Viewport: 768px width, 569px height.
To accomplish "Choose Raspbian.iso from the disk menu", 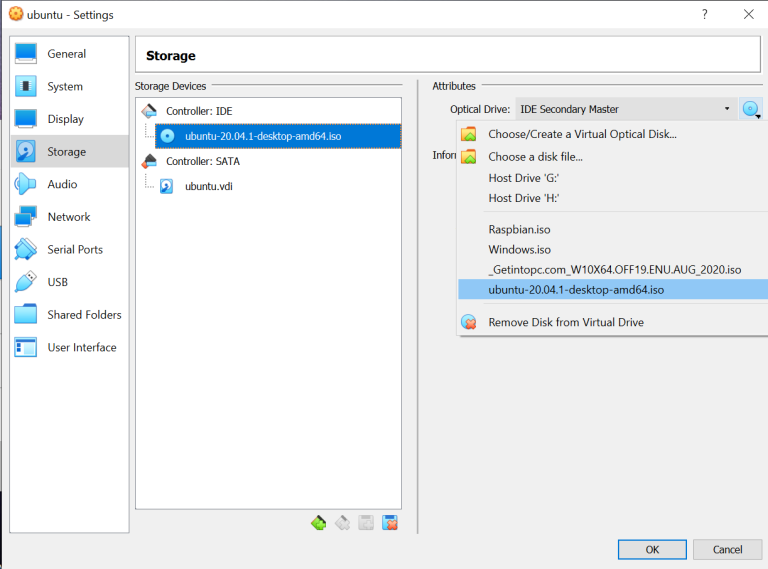I will click(x=519, y=229).
